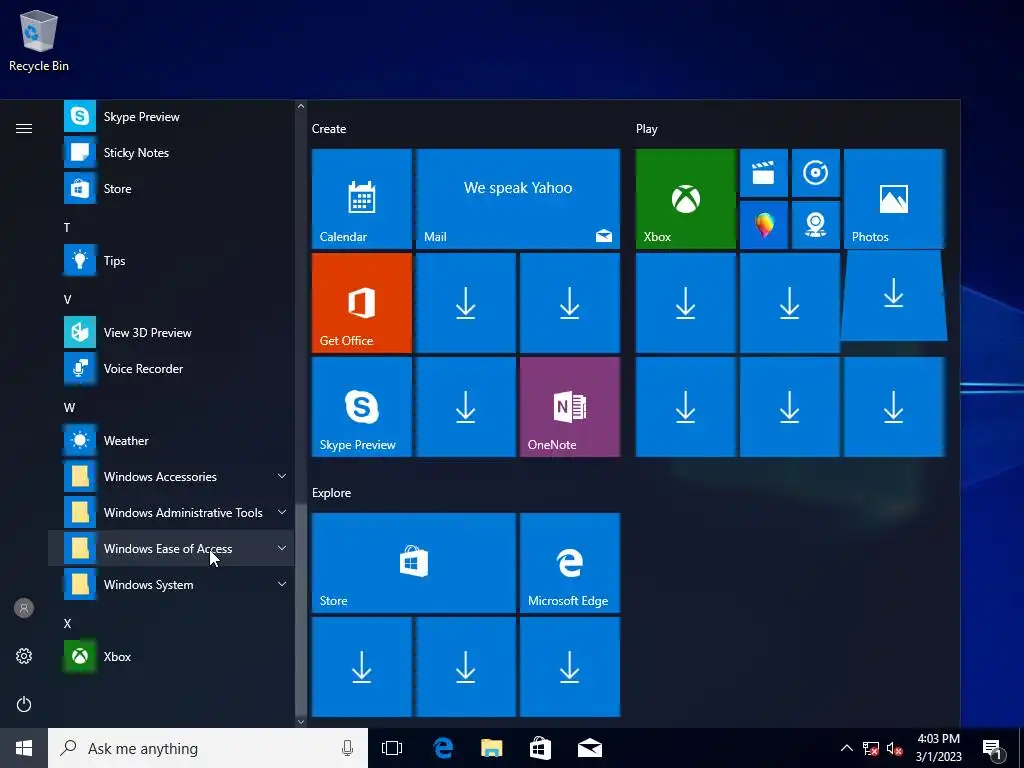Open the Mail live tile

point(518,199)
